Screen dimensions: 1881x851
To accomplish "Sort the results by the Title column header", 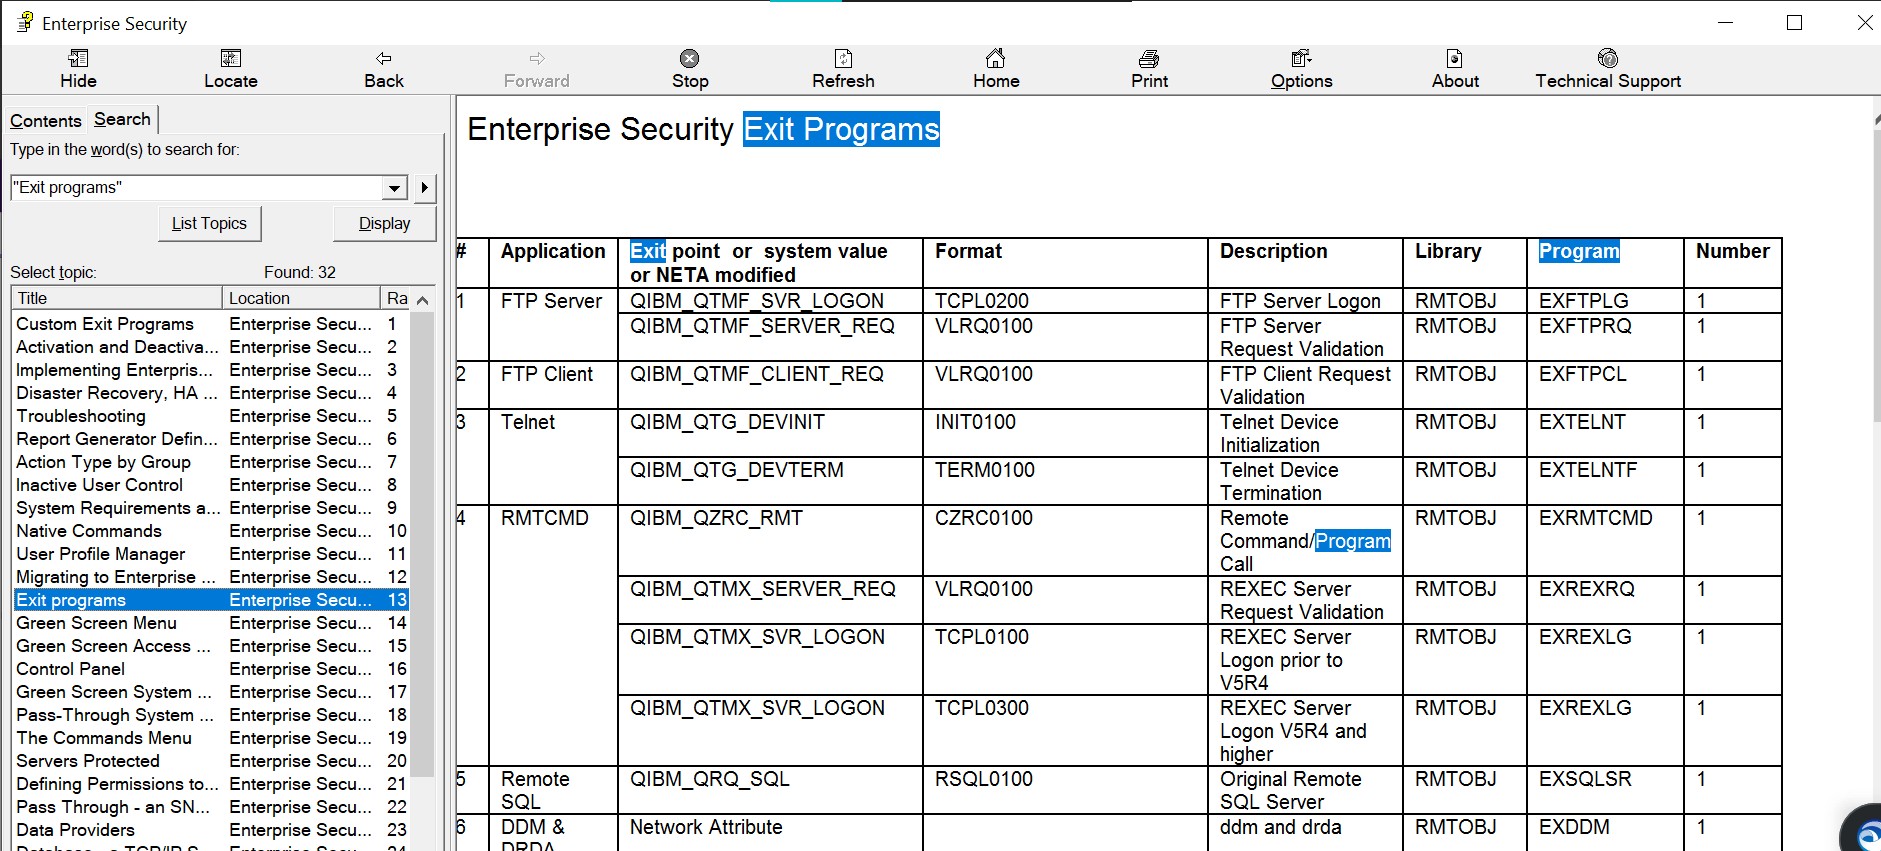I will (116, 298).
